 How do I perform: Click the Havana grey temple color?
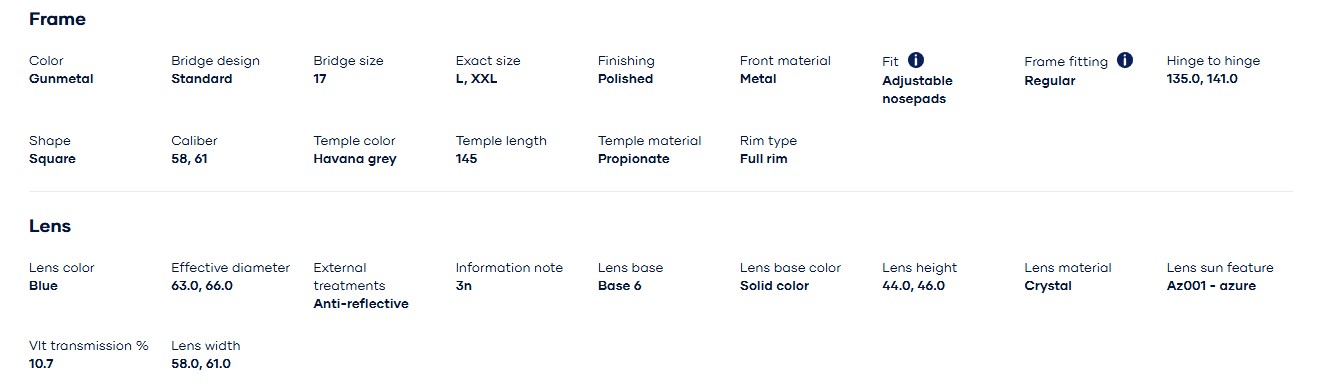click(x=355, y=159)
